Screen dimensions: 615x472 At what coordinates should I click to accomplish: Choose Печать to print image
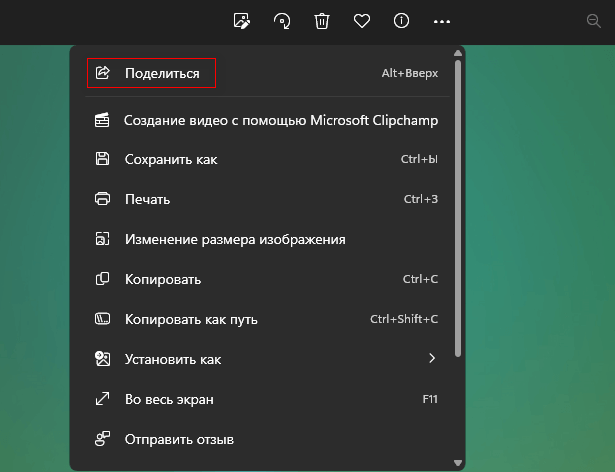point(267,199)
